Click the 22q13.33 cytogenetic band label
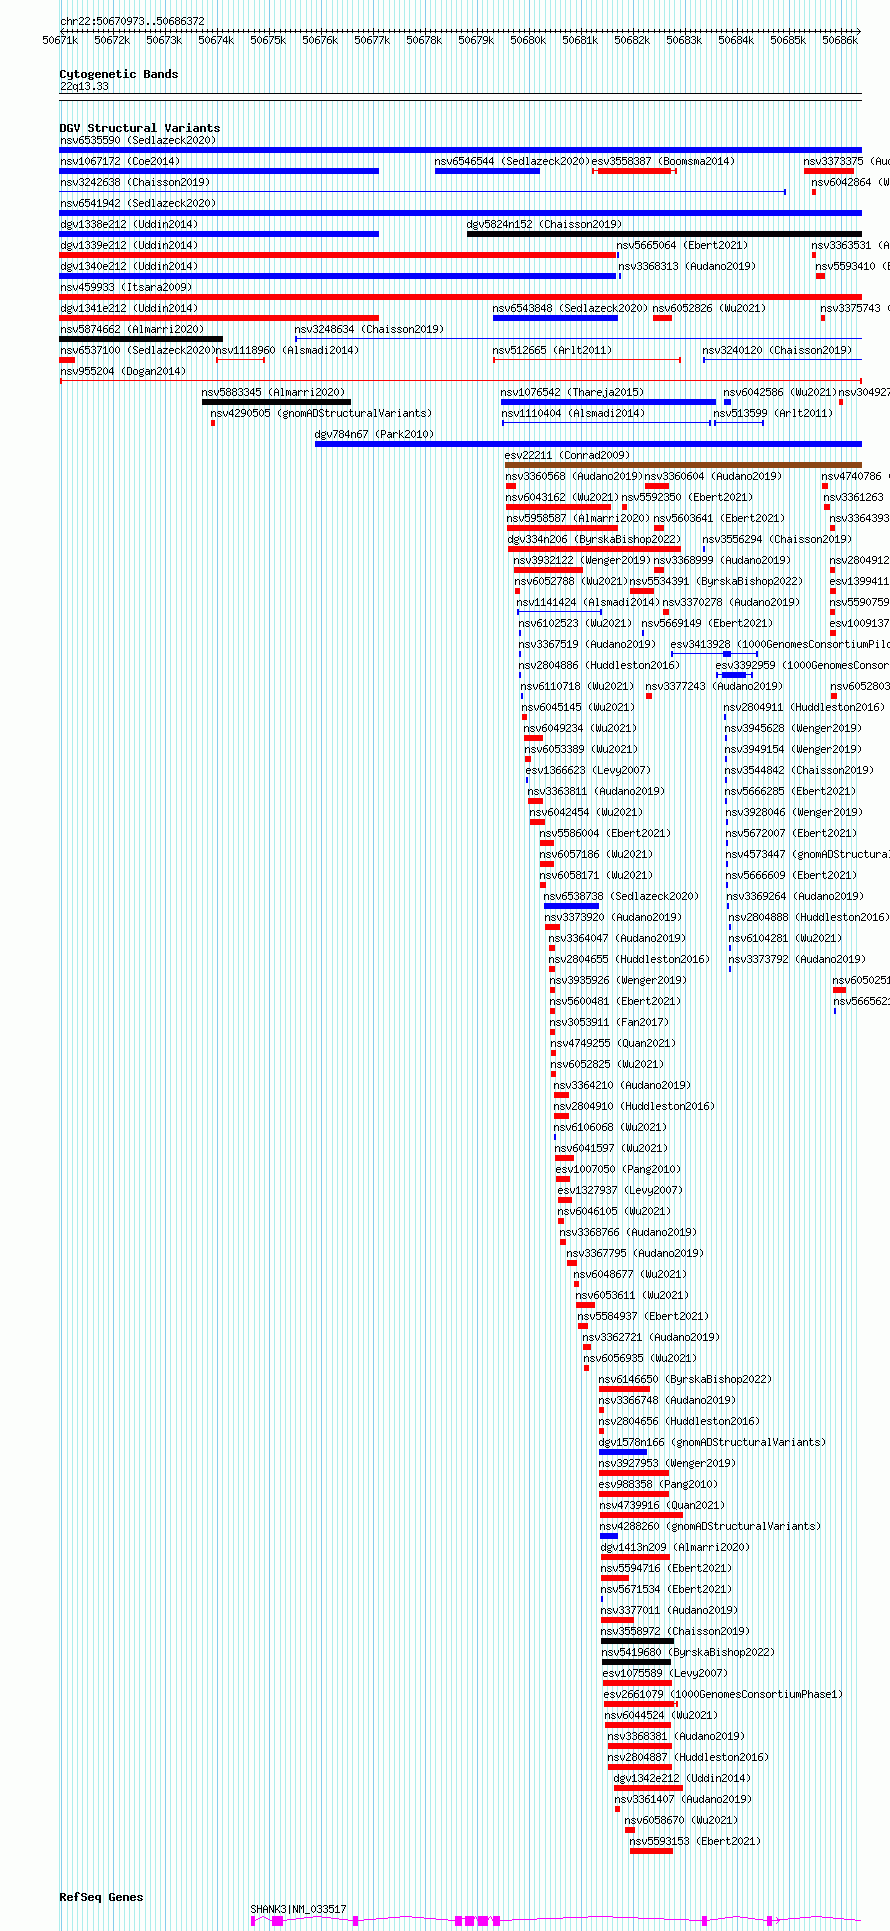 (x=84, y=87)
